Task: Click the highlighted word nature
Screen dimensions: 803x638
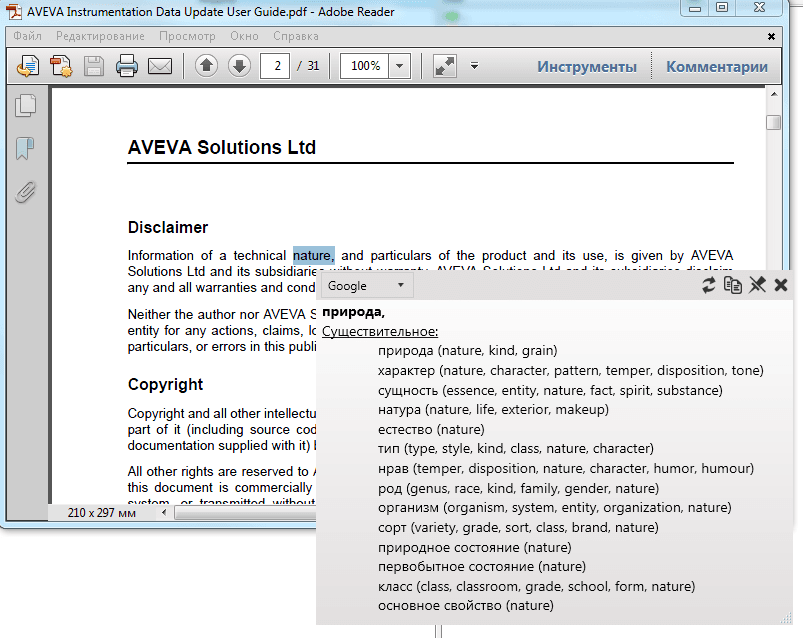Action: pyautogui.click(x=313, y=255)
